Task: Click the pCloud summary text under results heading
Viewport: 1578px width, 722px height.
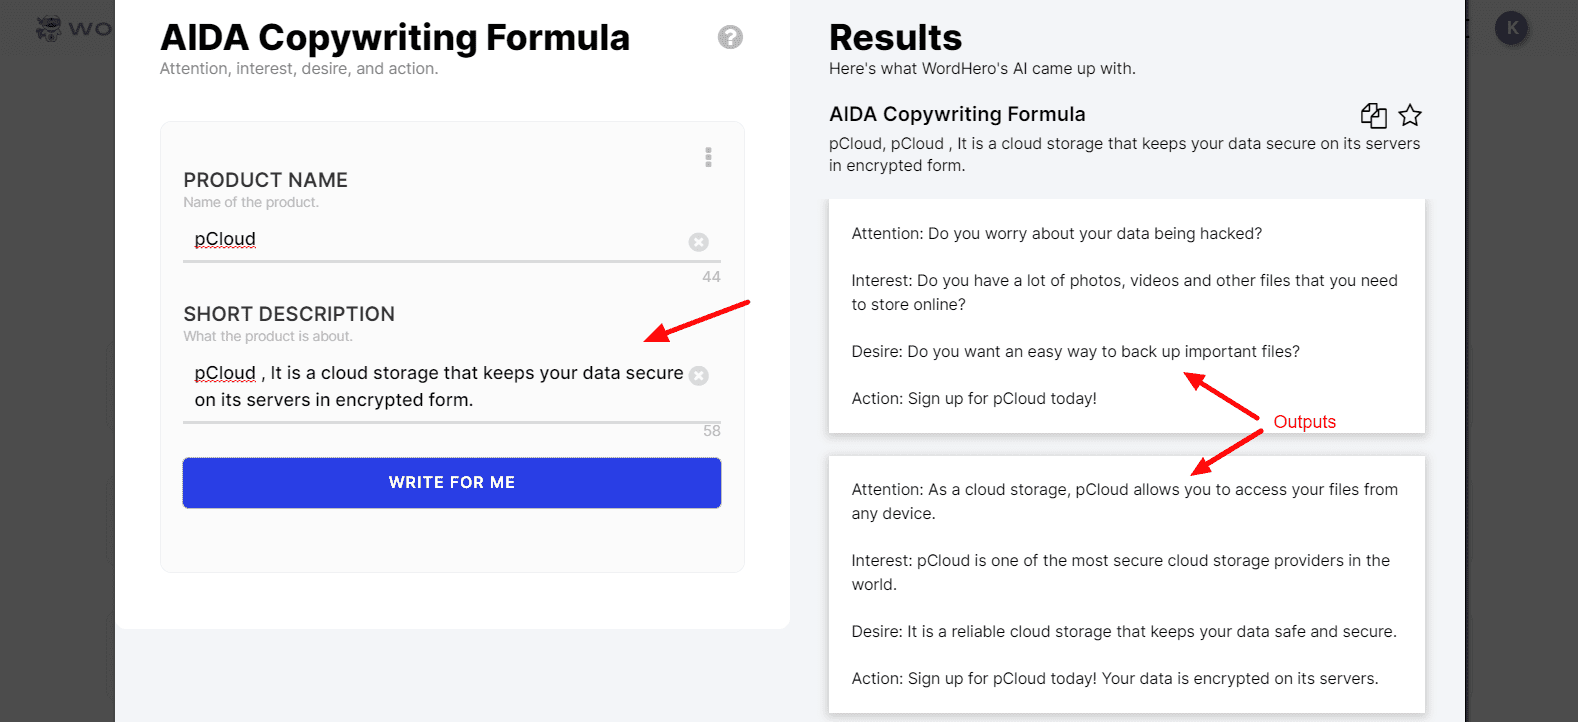Action: 1124,154
